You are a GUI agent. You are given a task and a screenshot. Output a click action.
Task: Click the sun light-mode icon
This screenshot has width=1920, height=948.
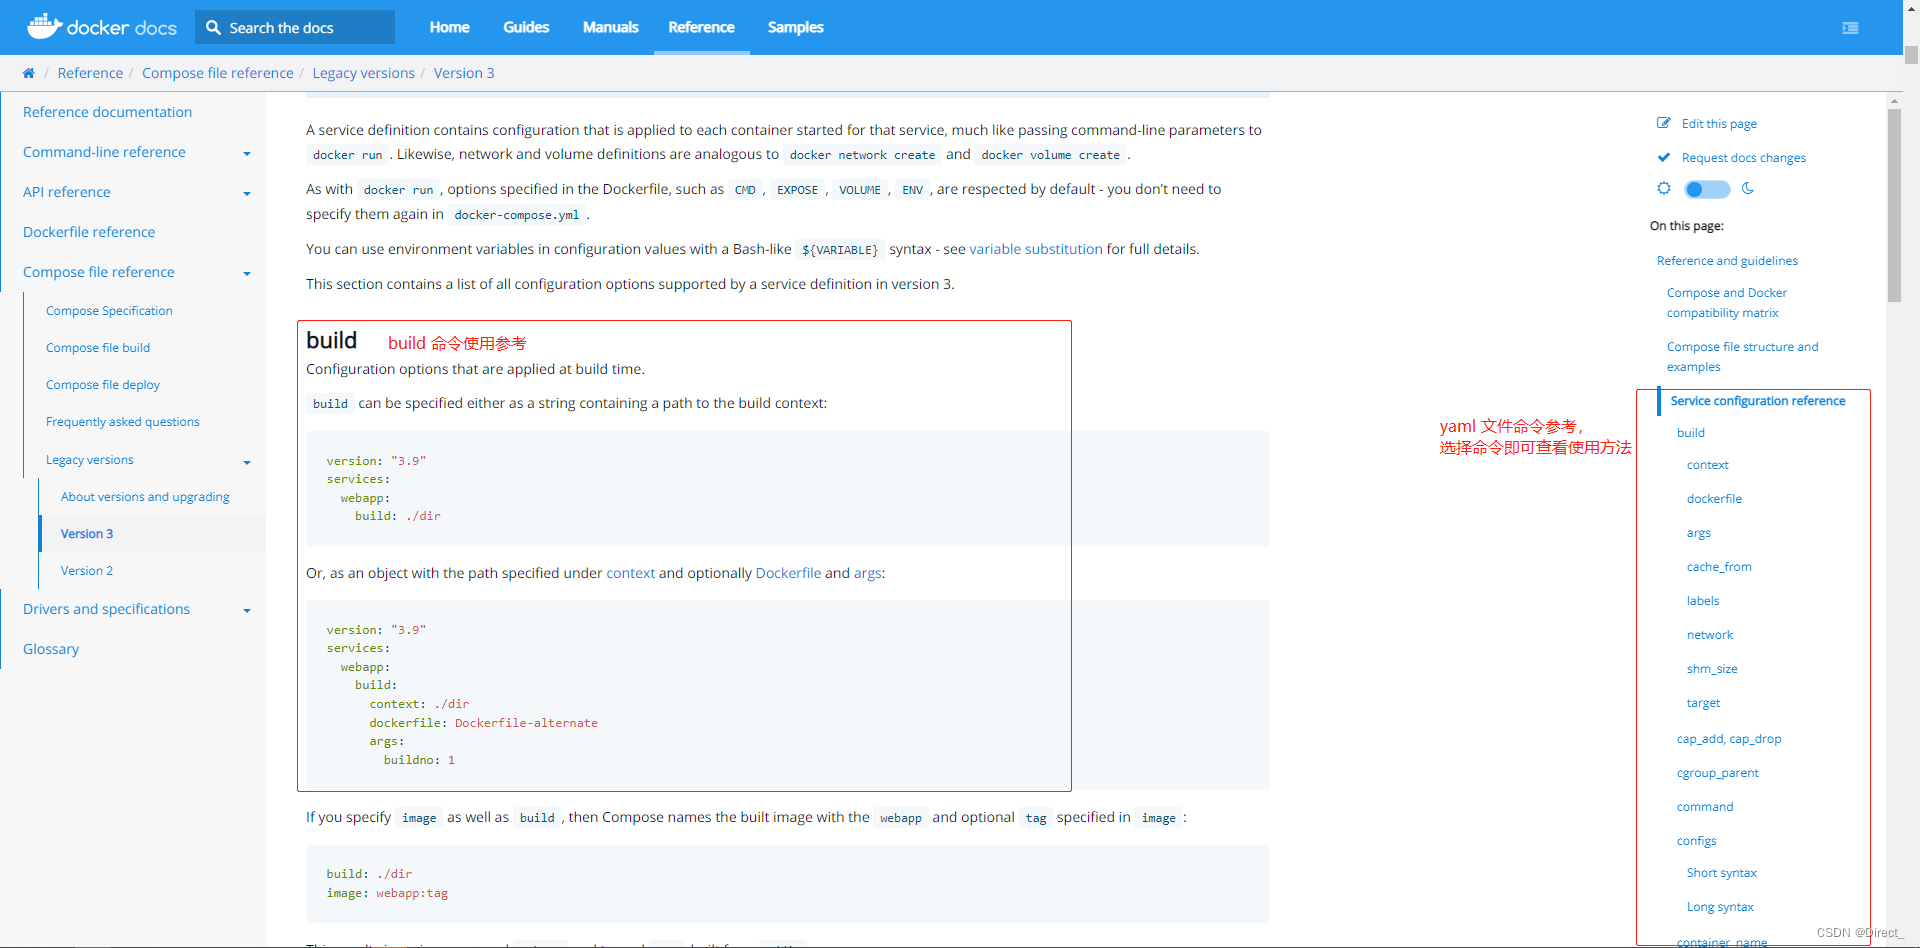pyautogui.click(x=1664, y=188)
